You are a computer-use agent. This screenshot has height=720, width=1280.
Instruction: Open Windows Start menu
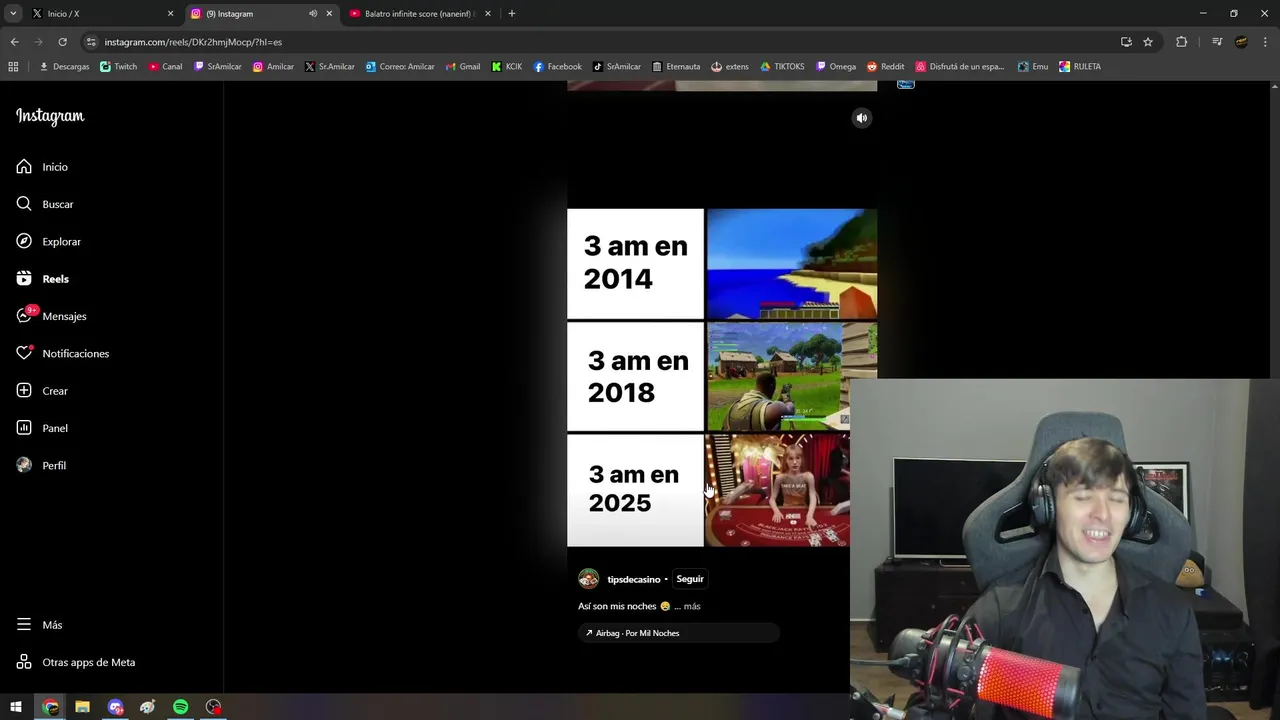[16, 707]
